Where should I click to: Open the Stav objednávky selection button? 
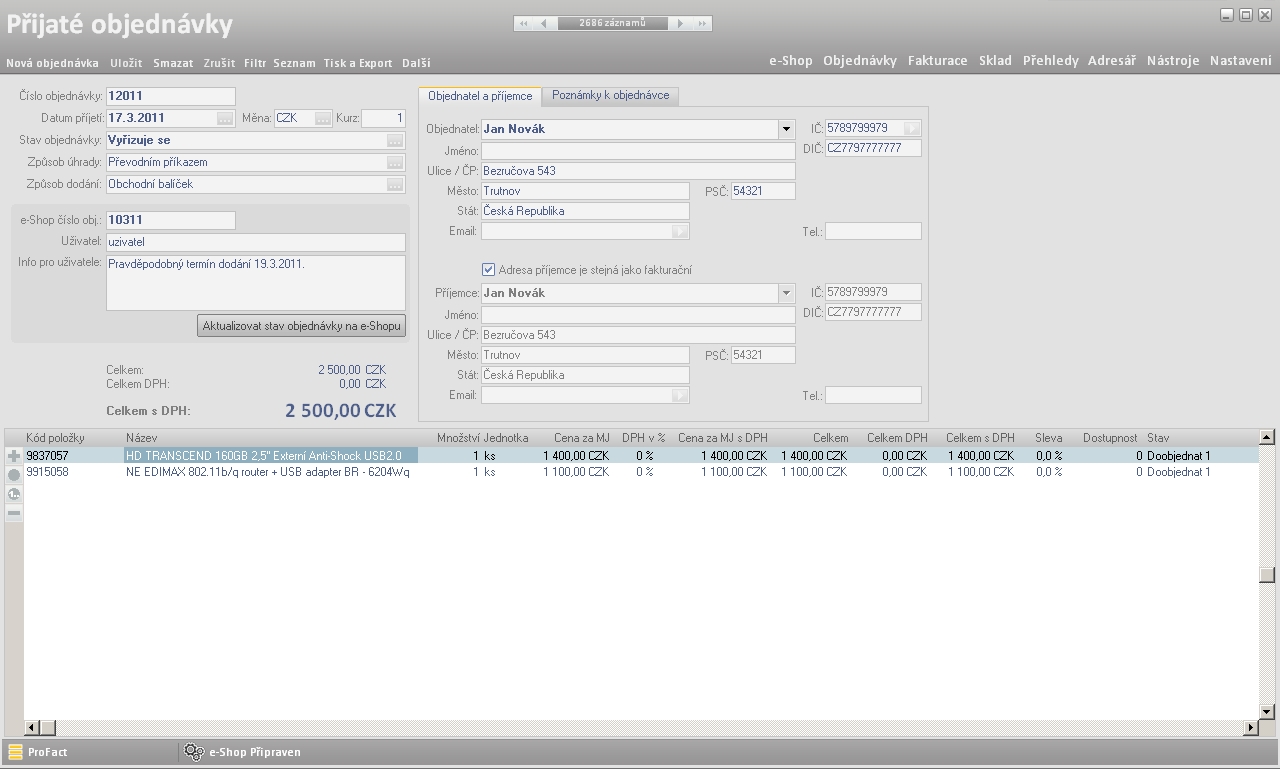click(395, 141)
